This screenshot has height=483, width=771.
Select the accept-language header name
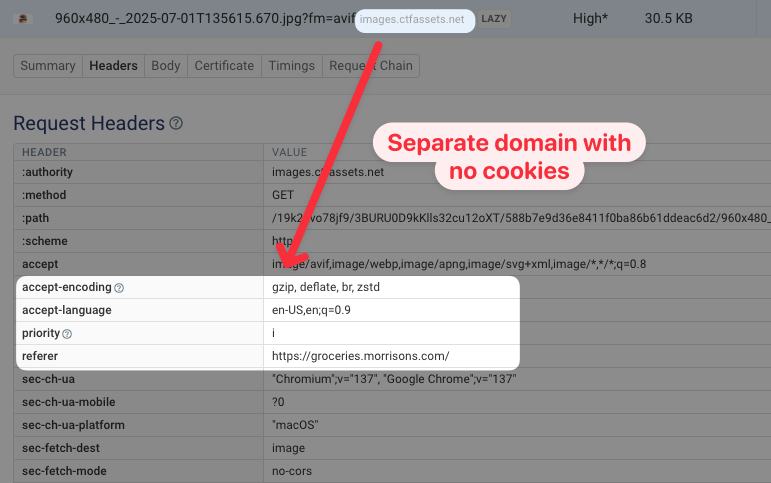tap(67, 310)
